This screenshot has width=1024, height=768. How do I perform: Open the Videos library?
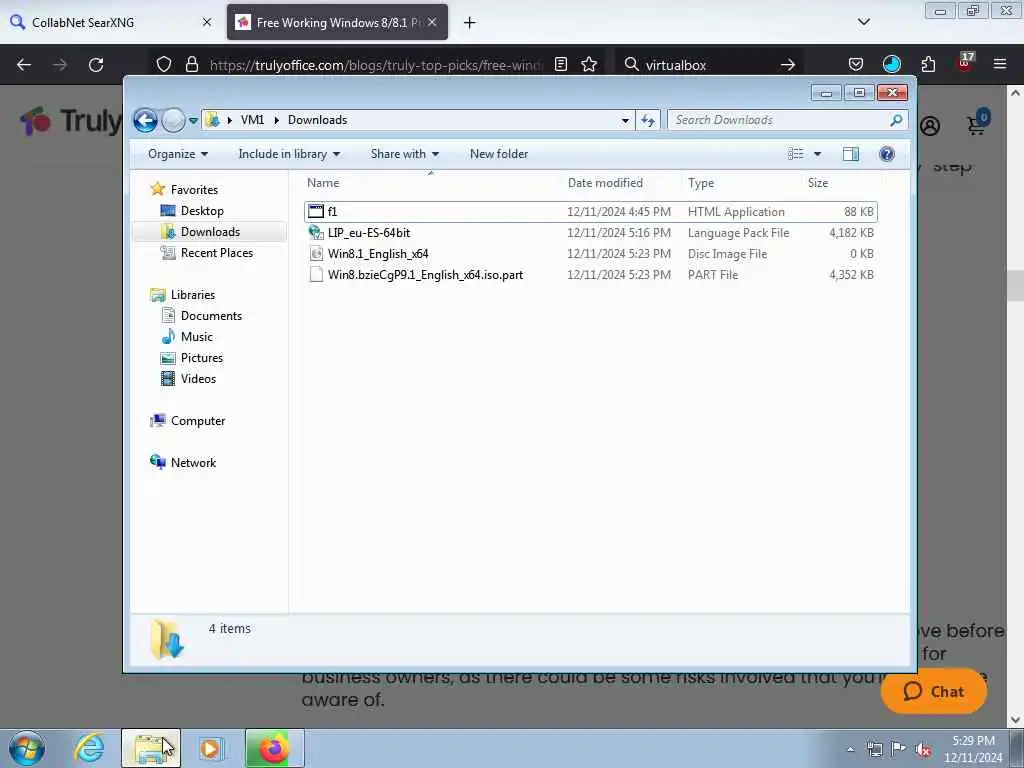pyautogui.click(x=198, y=379)
